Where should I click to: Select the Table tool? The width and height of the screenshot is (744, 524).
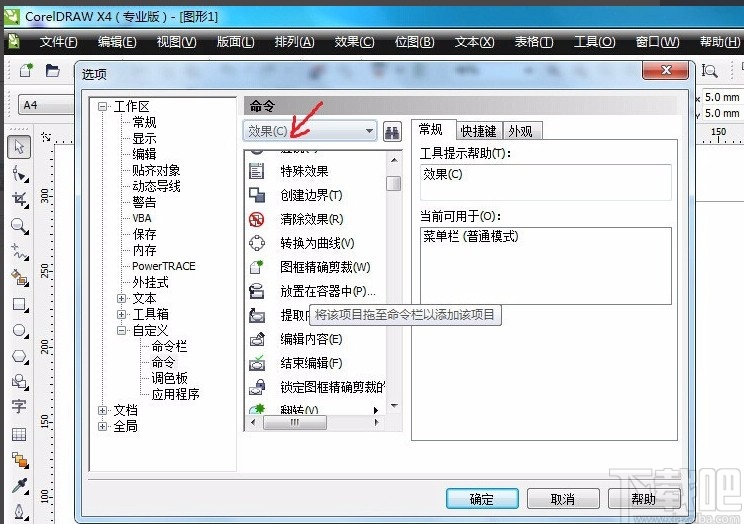pyautogui.click(x=19, y=434)
